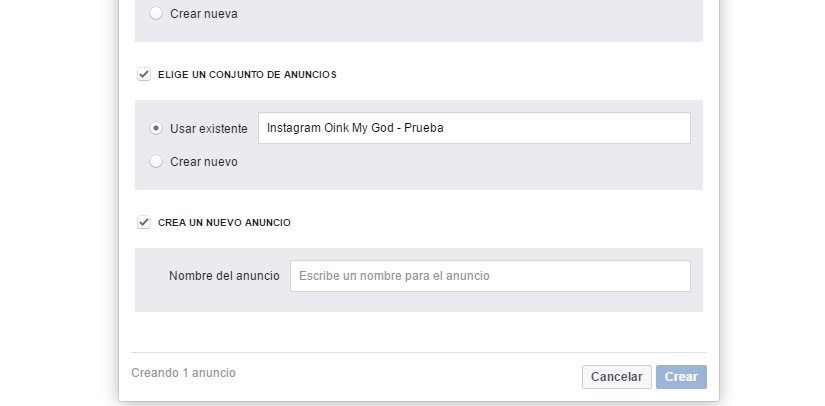
Task: Click the "Usar existente" label text
Action: (209, 129)
